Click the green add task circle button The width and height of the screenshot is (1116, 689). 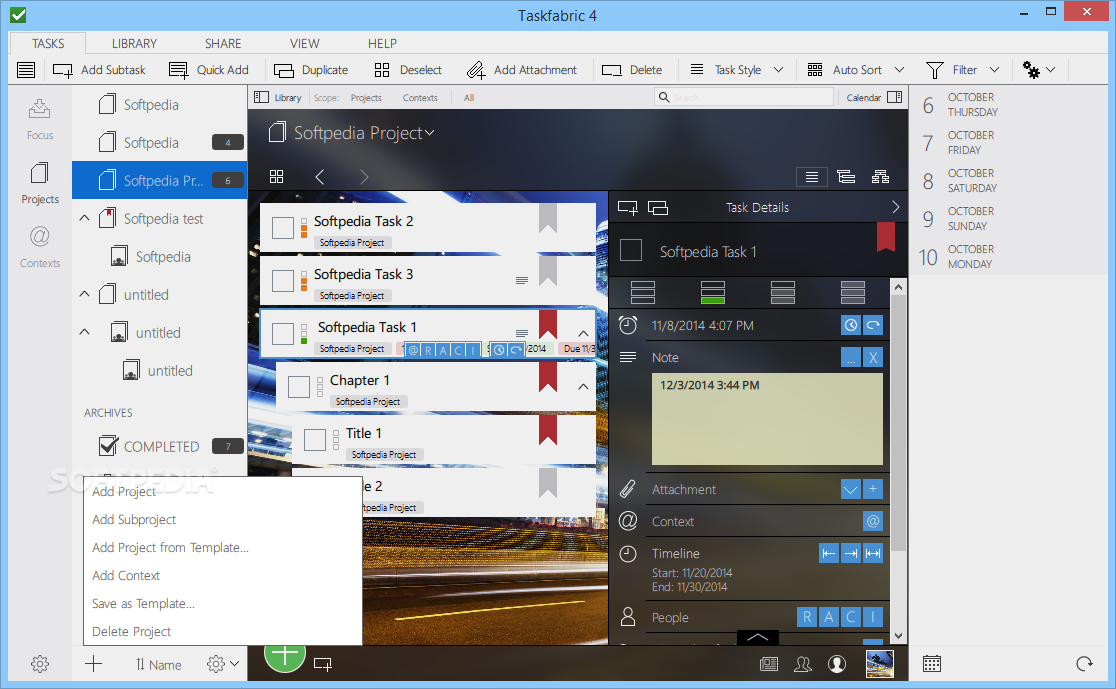pos(285,655)
